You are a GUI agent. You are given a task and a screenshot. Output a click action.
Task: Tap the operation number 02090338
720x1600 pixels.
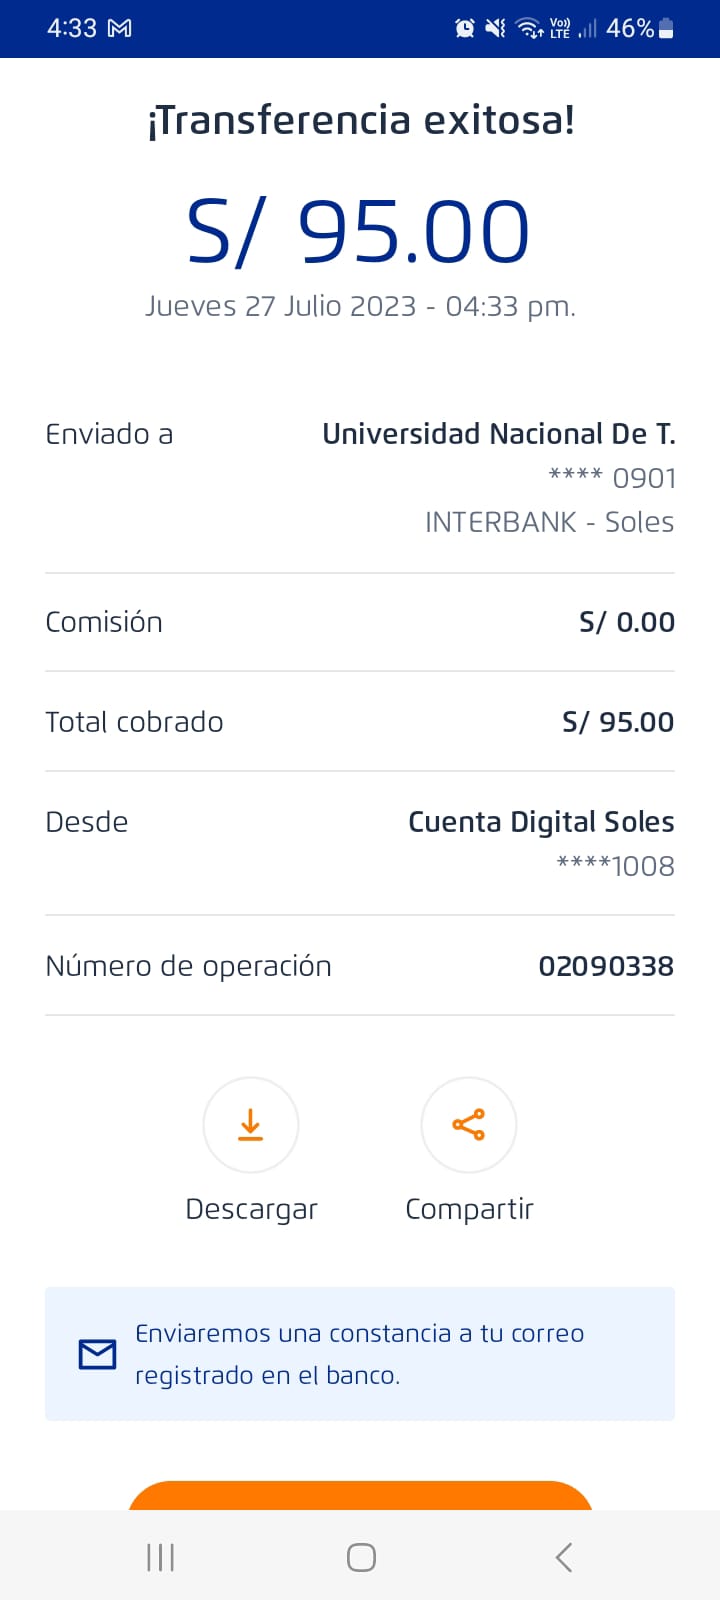pyautogui.click(x=605, y=966)
